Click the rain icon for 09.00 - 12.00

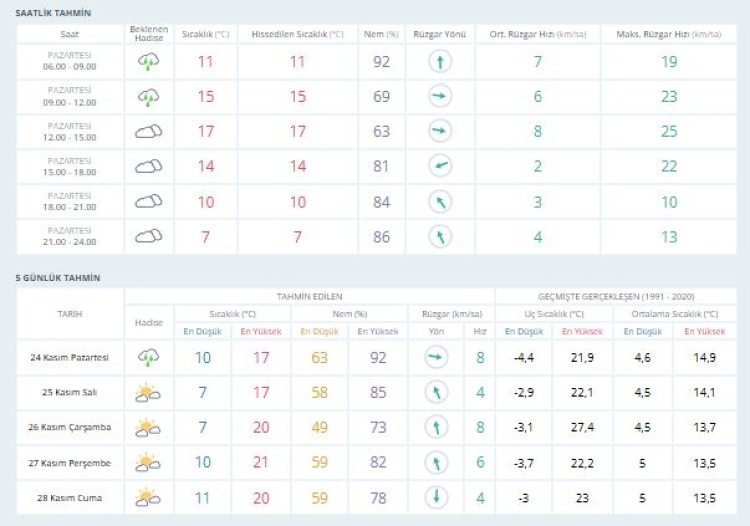(x=148, y=97)
